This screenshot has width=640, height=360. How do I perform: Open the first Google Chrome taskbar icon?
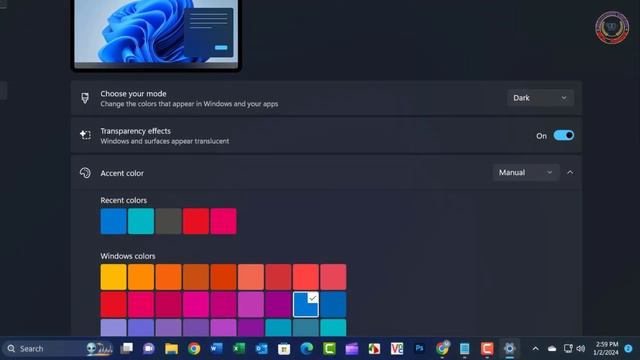pyautogui.click(x=194, y=349)
